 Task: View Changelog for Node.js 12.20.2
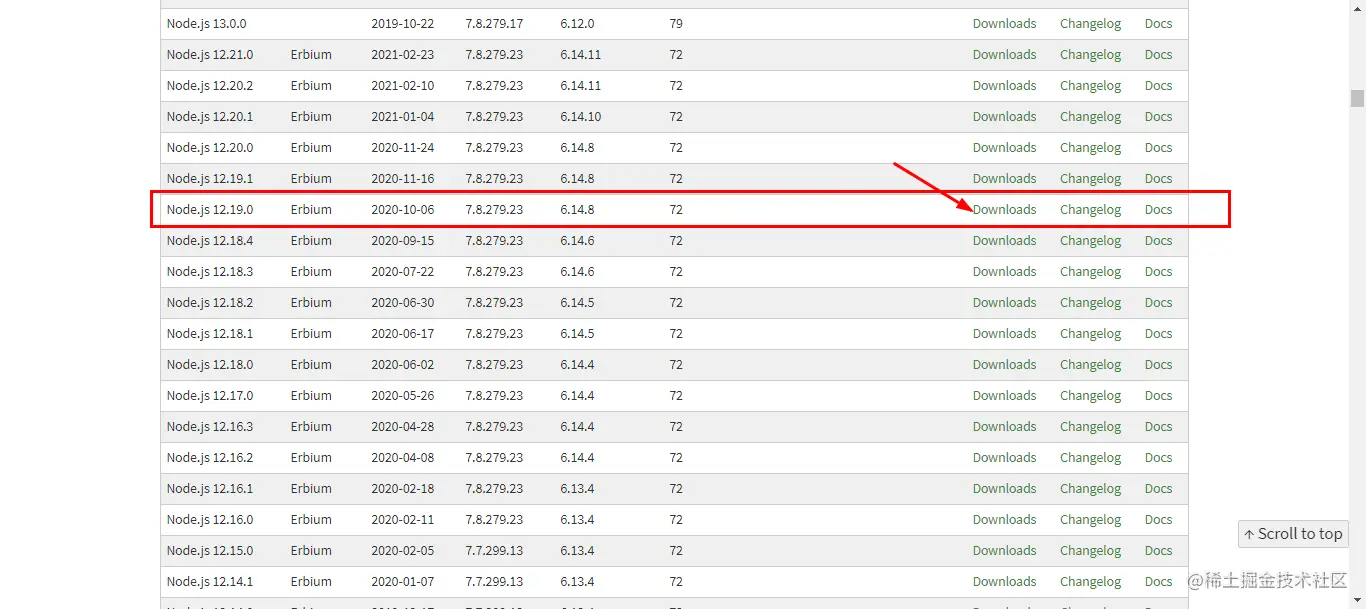(x=1090, y=86)
